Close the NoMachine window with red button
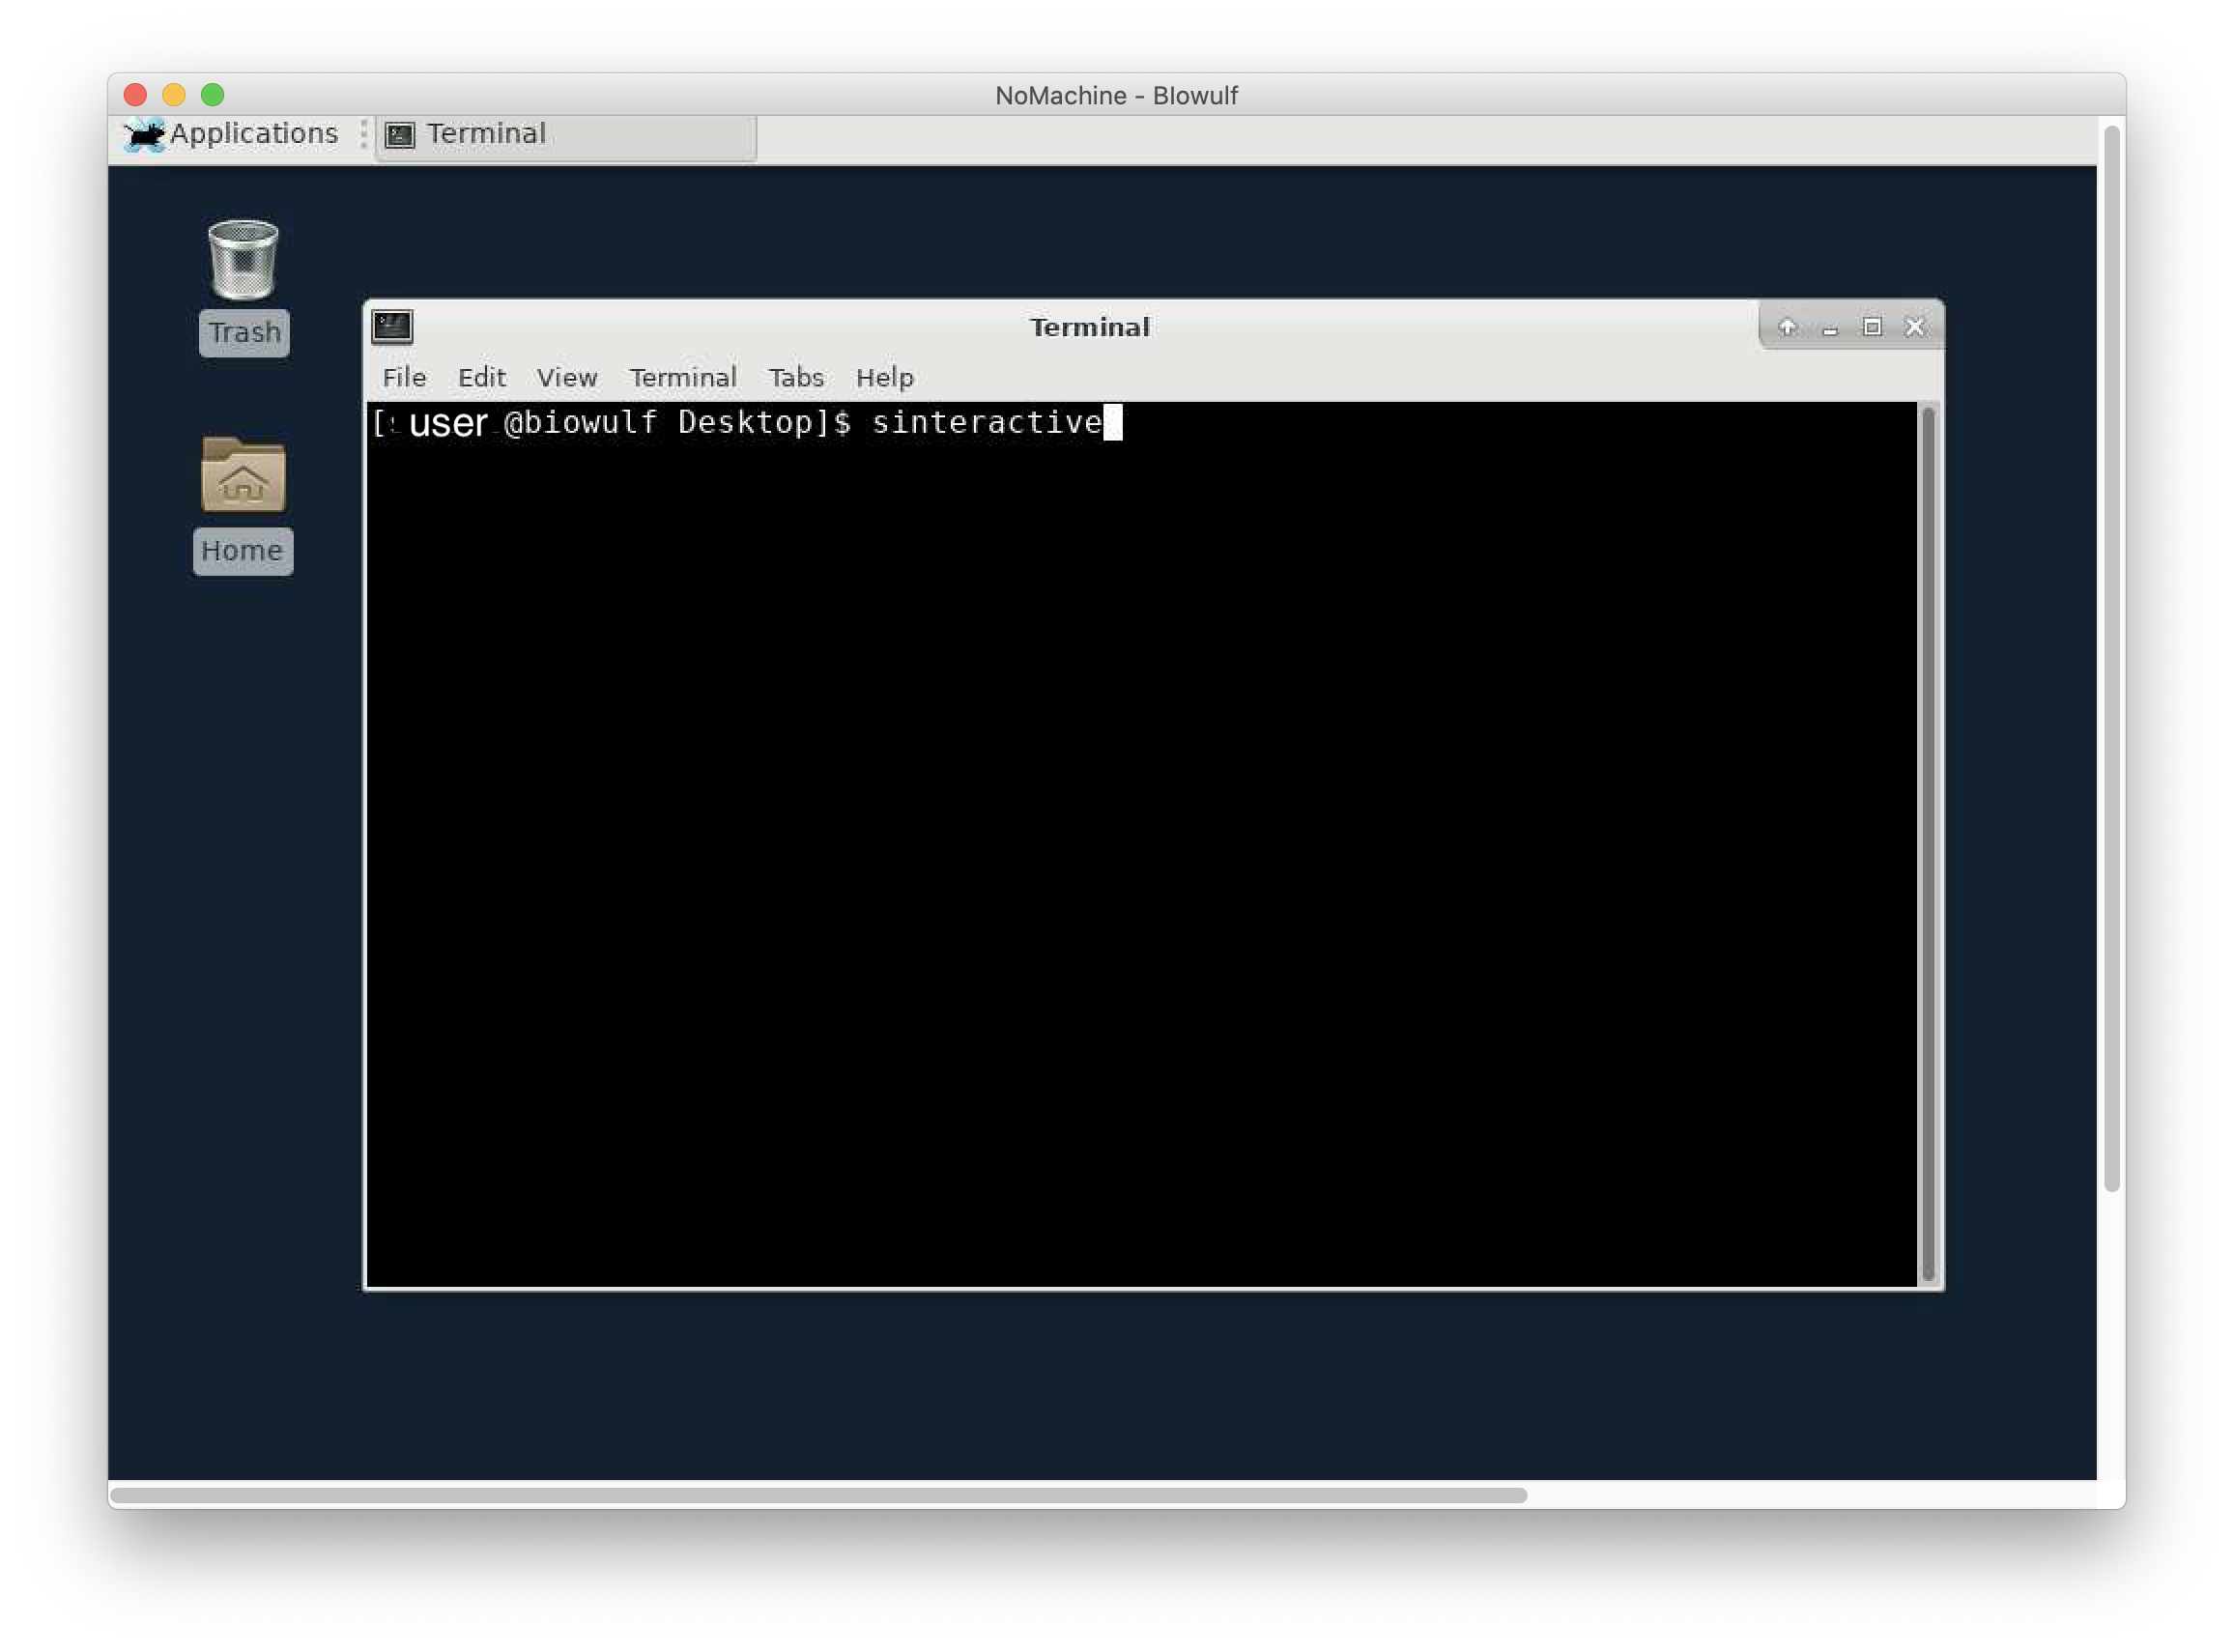 [x=135, y=95]
